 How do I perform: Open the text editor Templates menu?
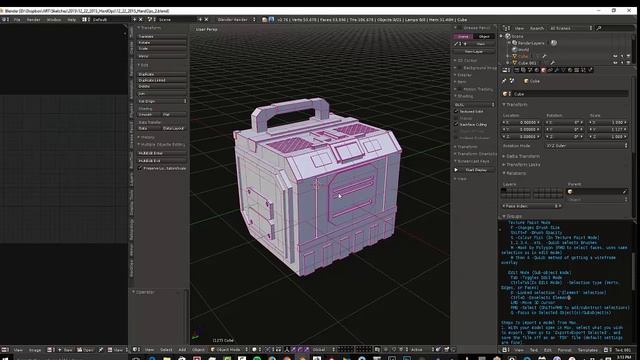588,350
